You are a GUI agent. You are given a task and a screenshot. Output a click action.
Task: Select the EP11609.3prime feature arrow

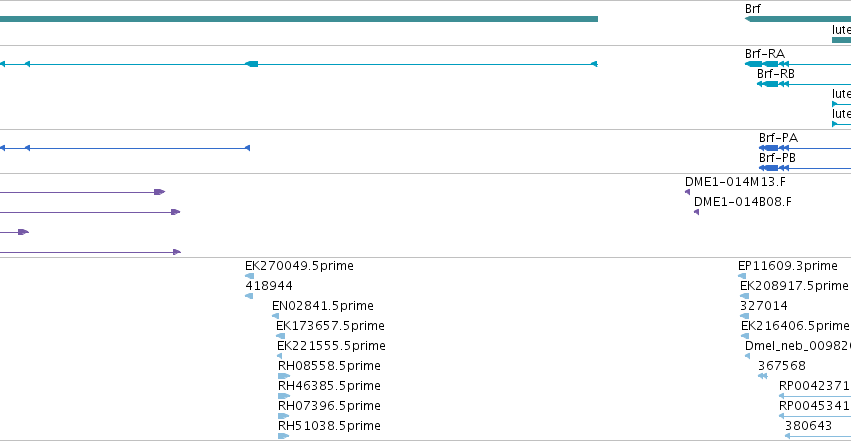click(742, 276)
